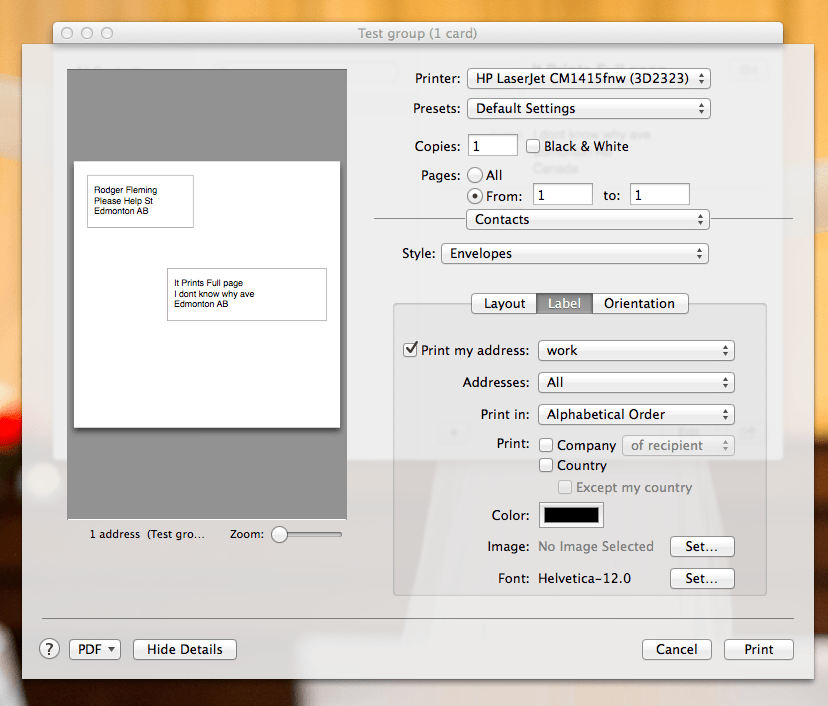Image resolution: width=828 pixels, height=706 pixels.
Task: Select the 'All' pages radio button
Action: pyautogui.click(x=475, y=174)
